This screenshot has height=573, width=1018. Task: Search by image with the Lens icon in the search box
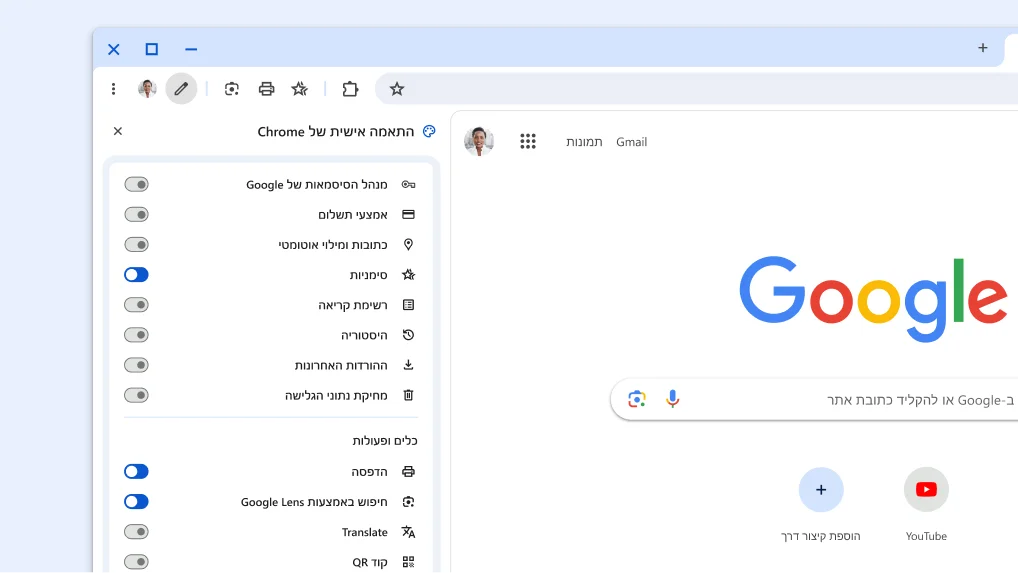point(637,399)
